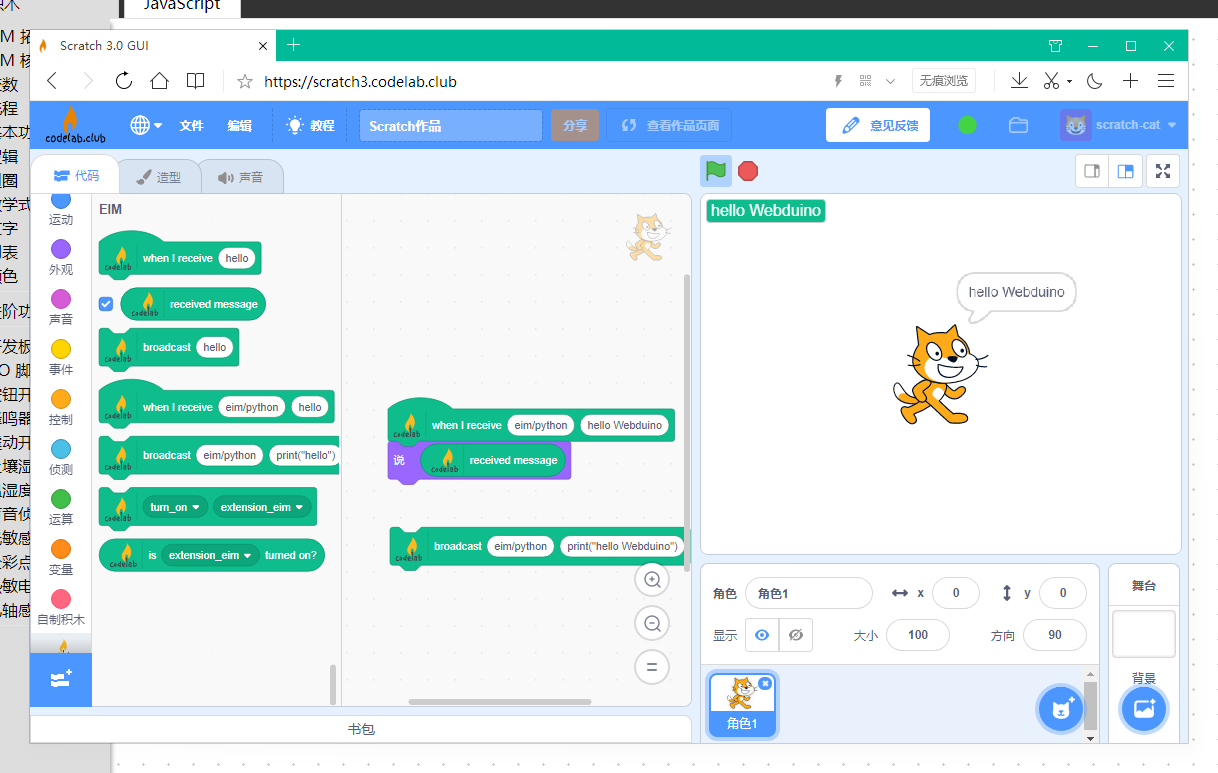1218x773 pixels.
Task: Open the browser downloads icon
Action: [1019, 81]
